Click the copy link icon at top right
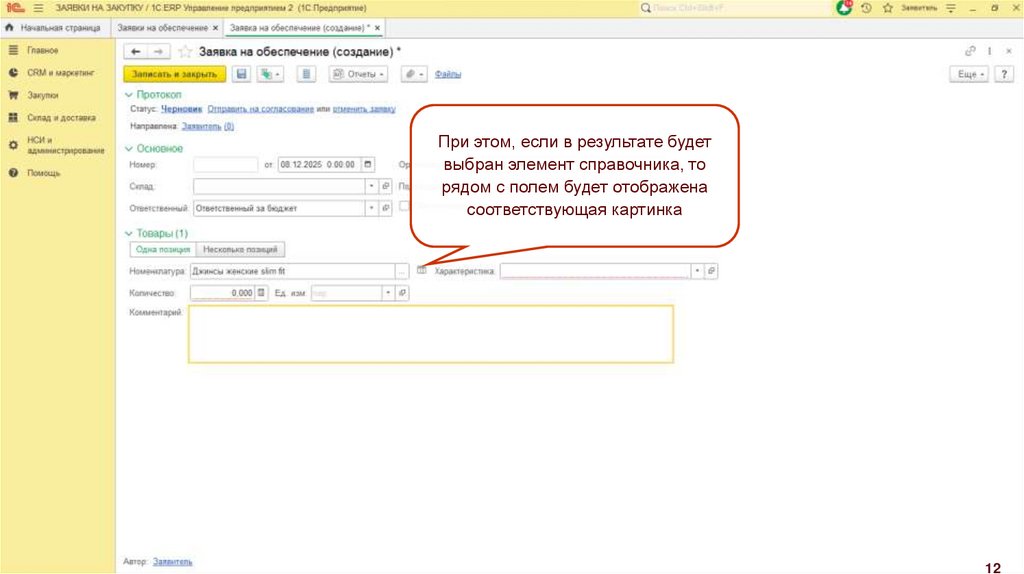The image size is (1024, 574). click(970, 51)
